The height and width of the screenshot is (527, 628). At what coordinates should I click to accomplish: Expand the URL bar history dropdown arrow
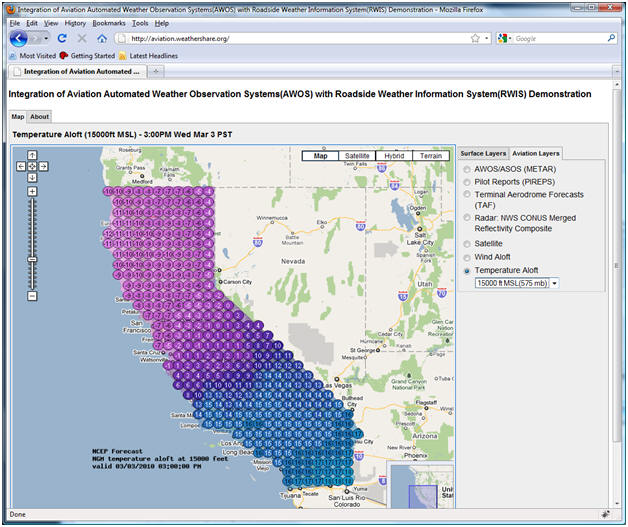point(487,38)
